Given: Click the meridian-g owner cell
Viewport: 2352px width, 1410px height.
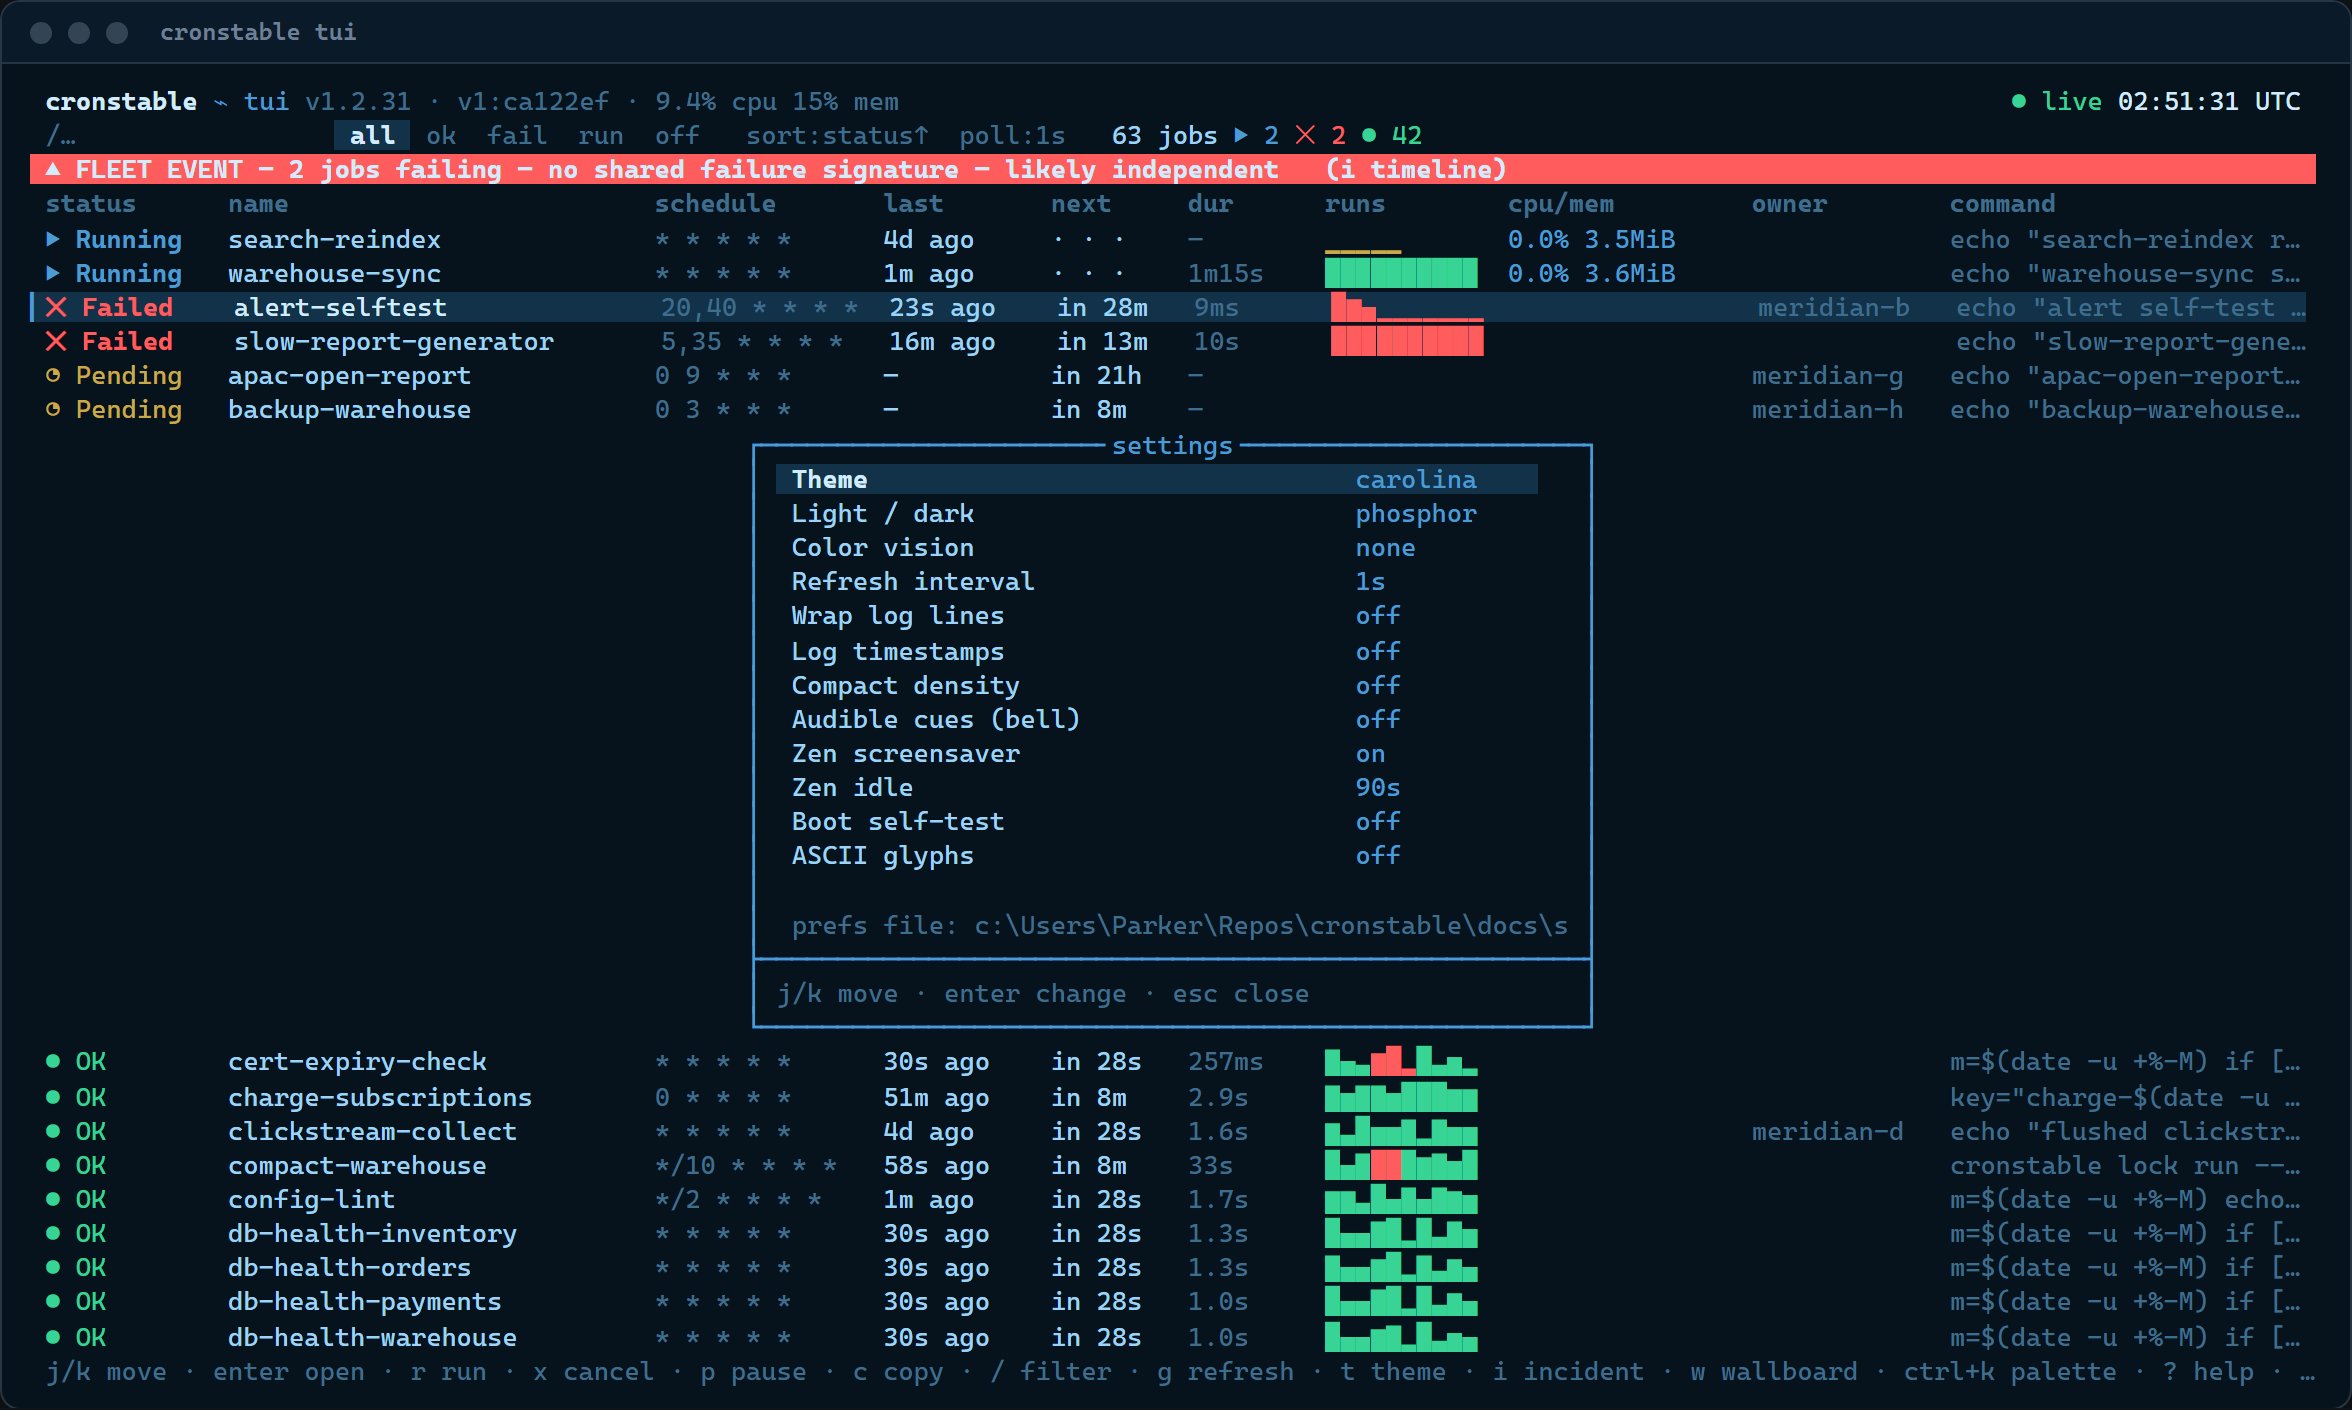Looking at the screenshot, I should point(1827,375).
